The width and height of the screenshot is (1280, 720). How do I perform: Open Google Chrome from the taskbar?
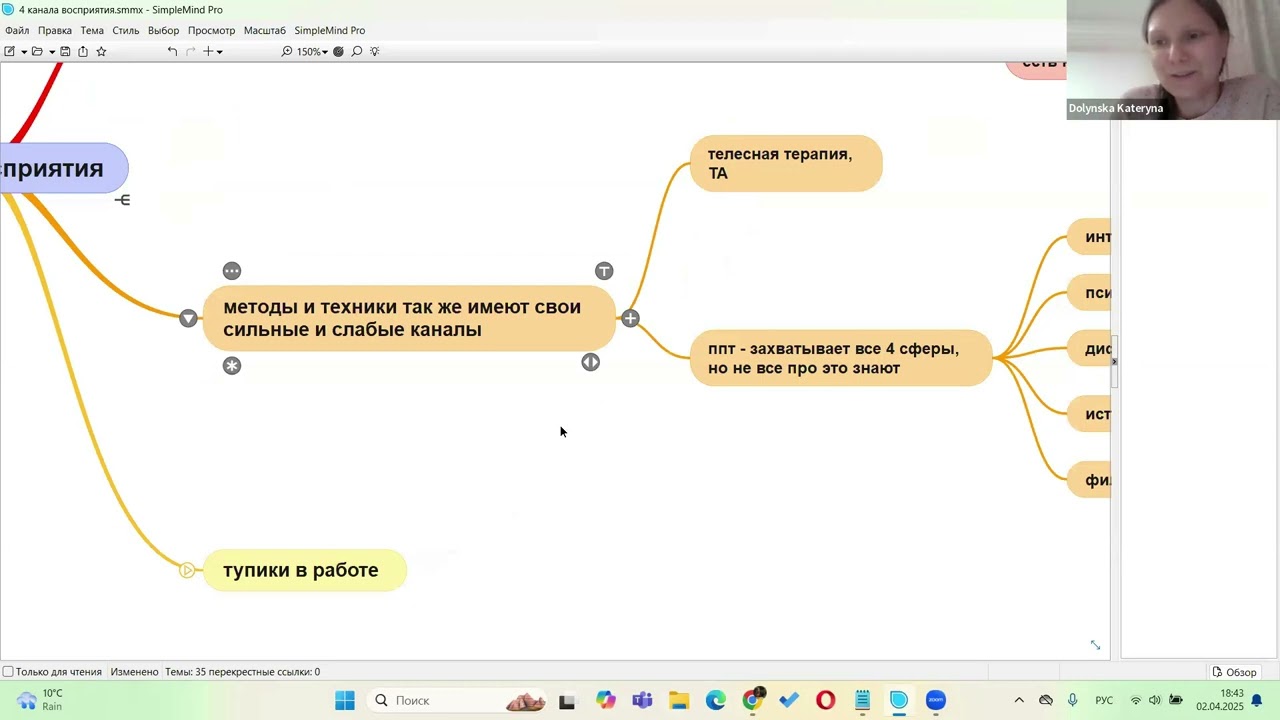coord(752,700)
